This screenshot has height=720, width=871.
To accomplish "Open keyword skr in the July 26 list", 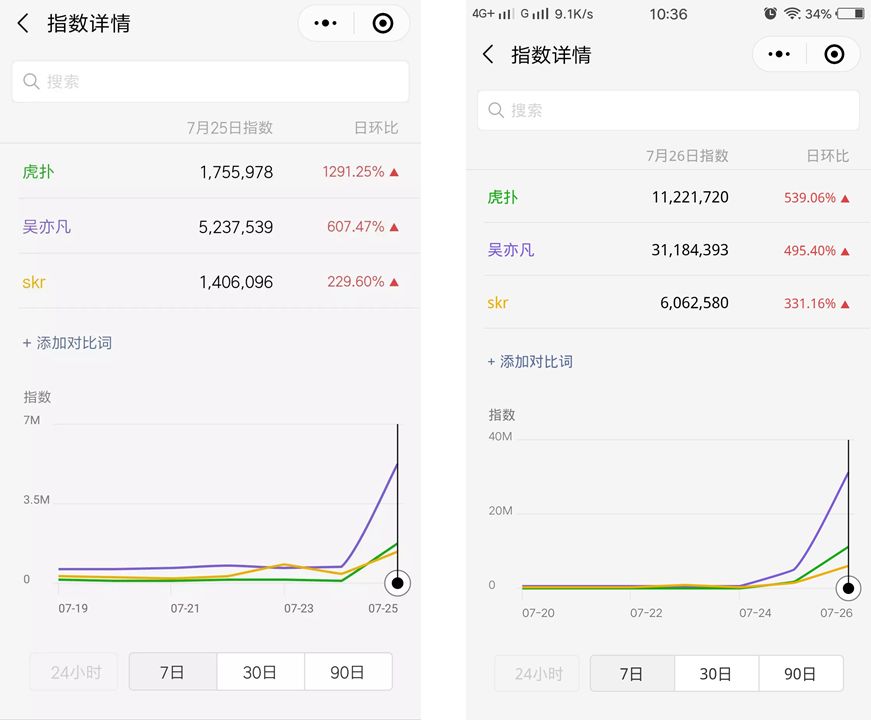I will (x=498, y=303).
